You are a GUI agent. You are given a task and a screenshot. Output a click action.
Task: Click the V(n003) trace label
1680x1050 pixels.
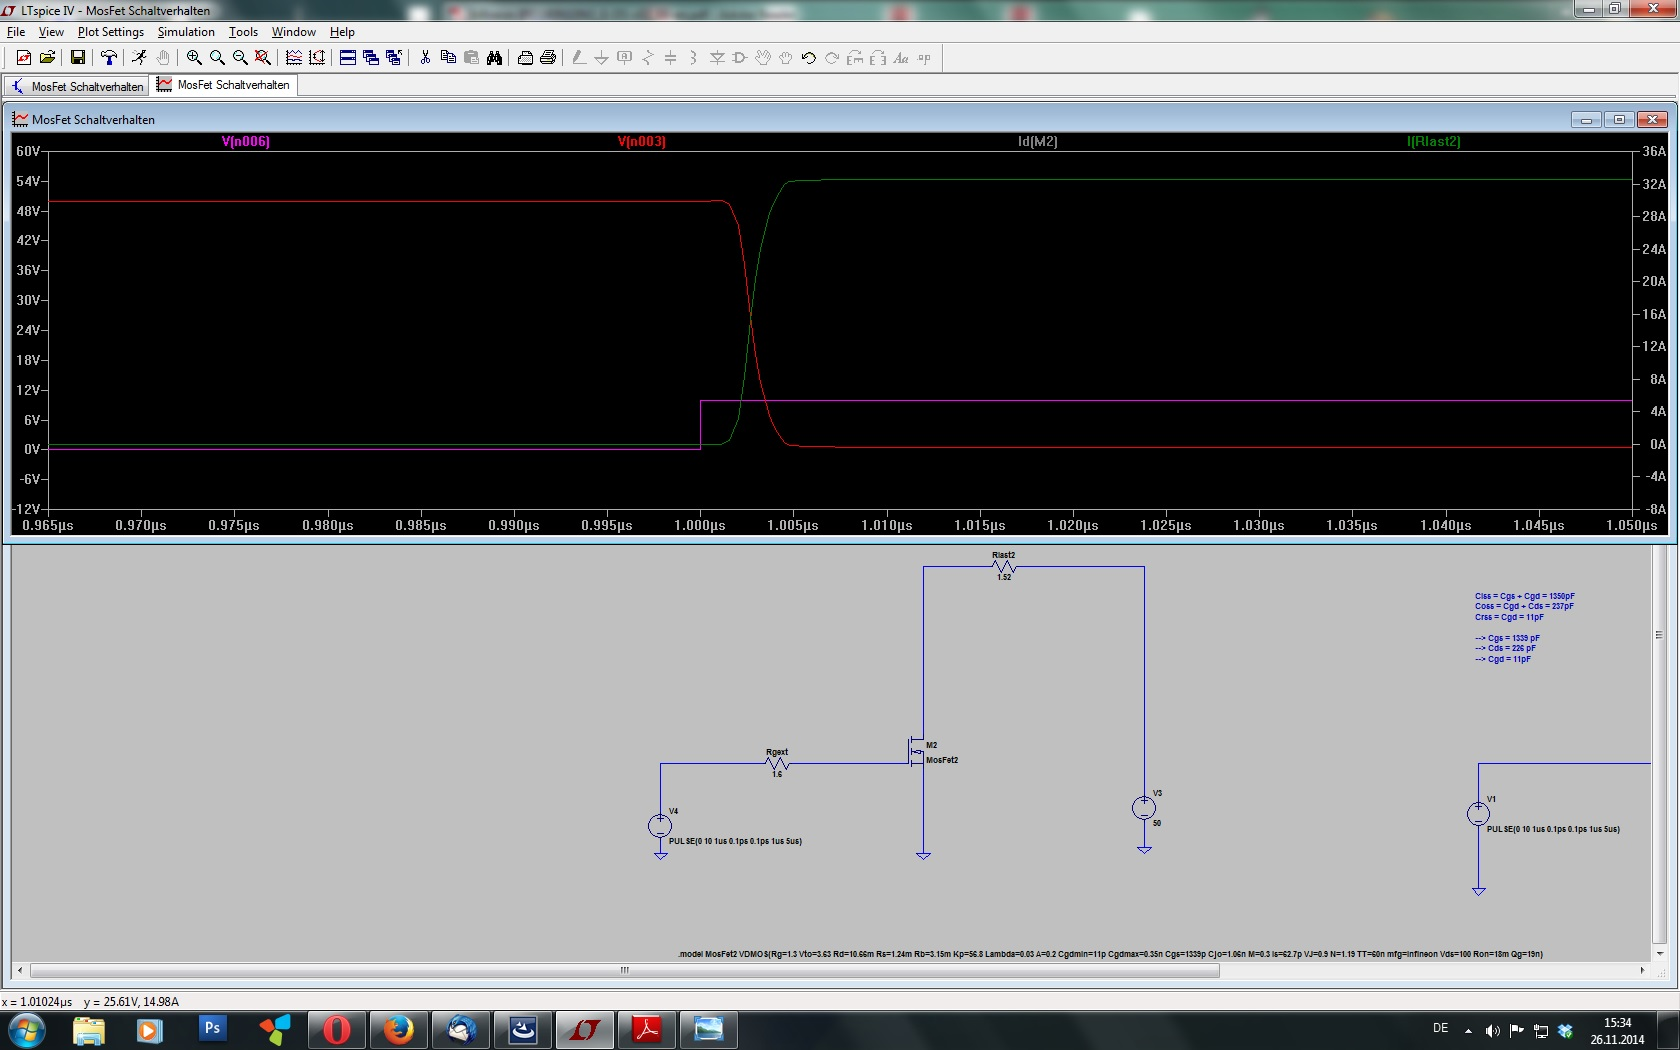[642, 141]
